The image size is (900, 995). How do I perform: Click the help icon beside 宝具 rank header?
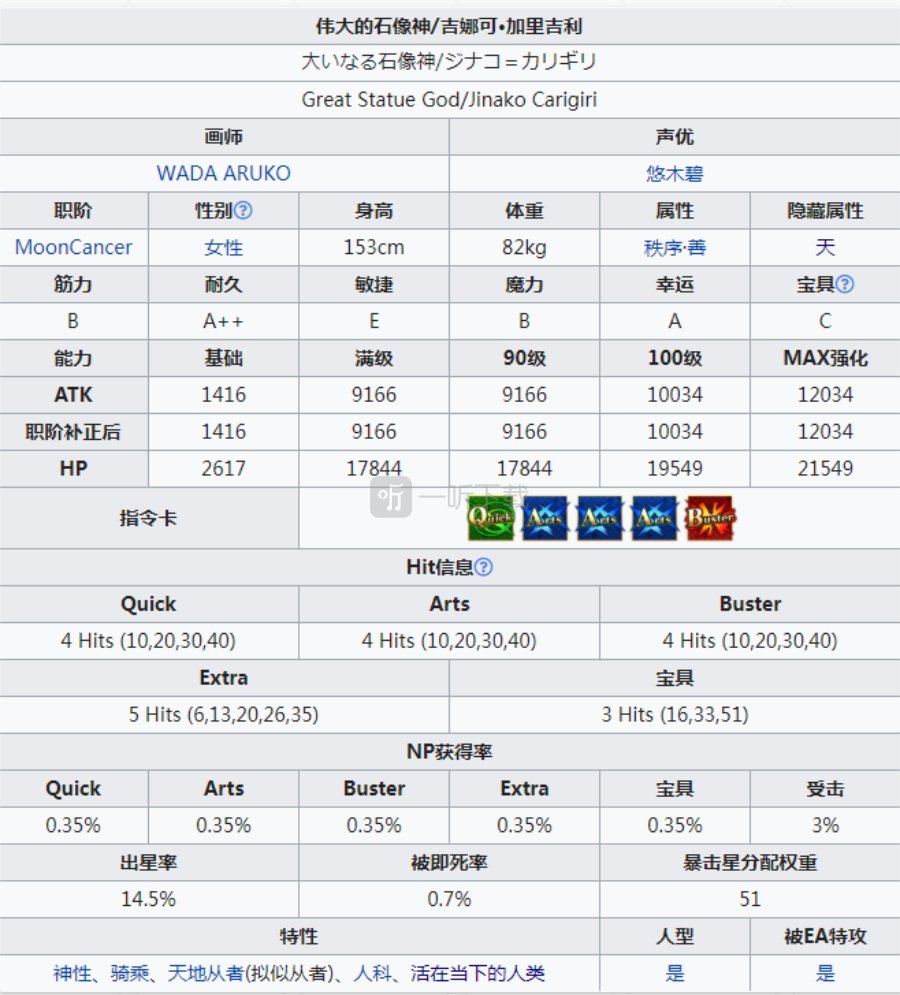[x=845, y=284]
